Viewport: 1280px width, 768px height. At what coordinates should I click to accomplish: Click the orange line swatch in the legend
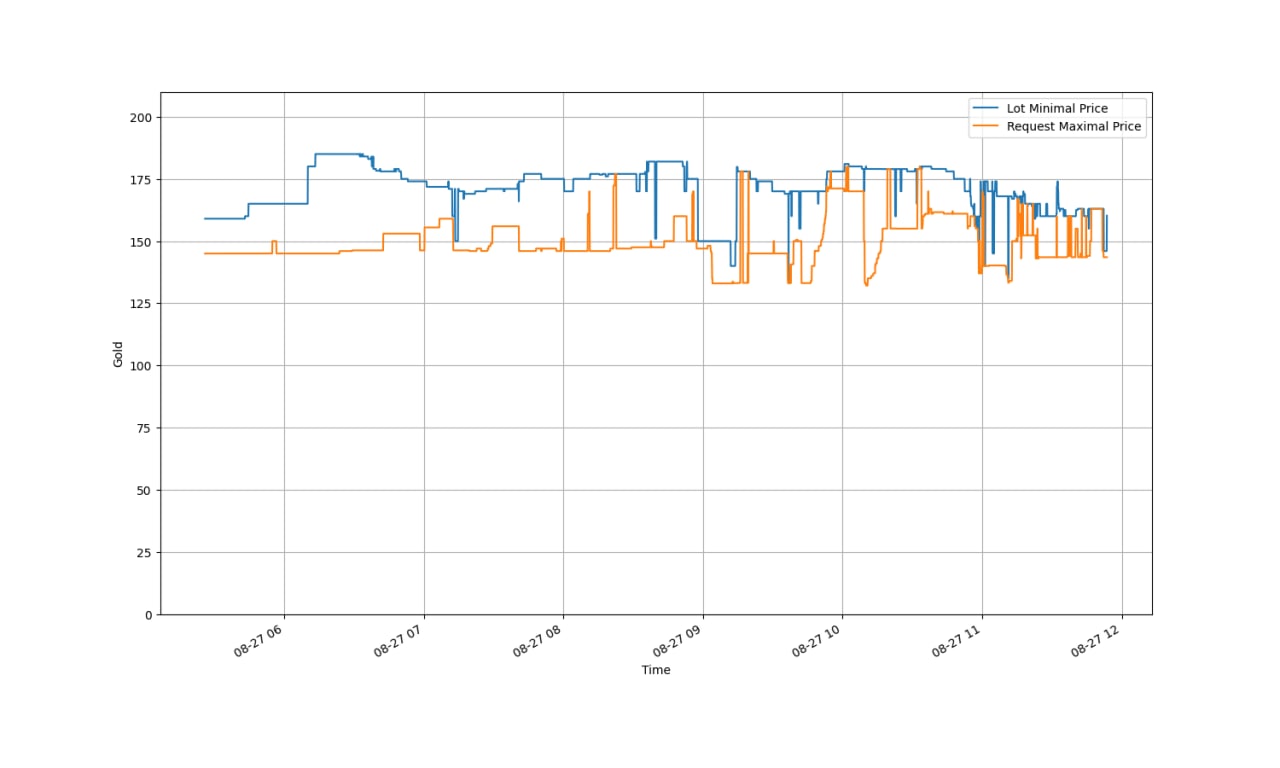pos(985,126)
